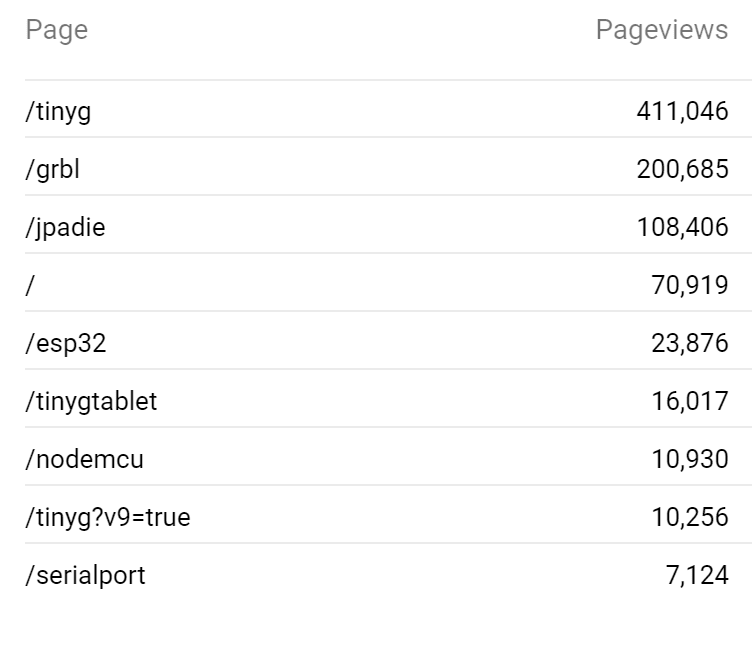
Task: Select the 10,256 pageviews value
Action: point(689,517)
